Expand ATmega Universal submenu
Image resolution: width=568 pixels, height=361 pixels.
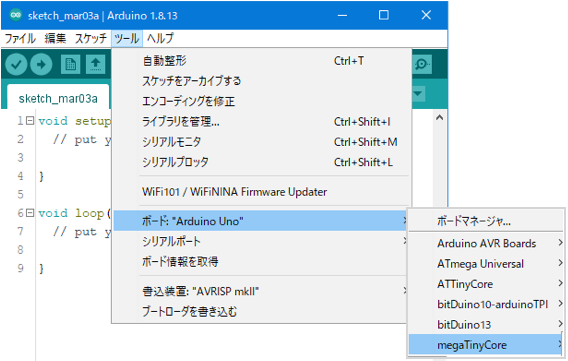click(x=486, y=264)
